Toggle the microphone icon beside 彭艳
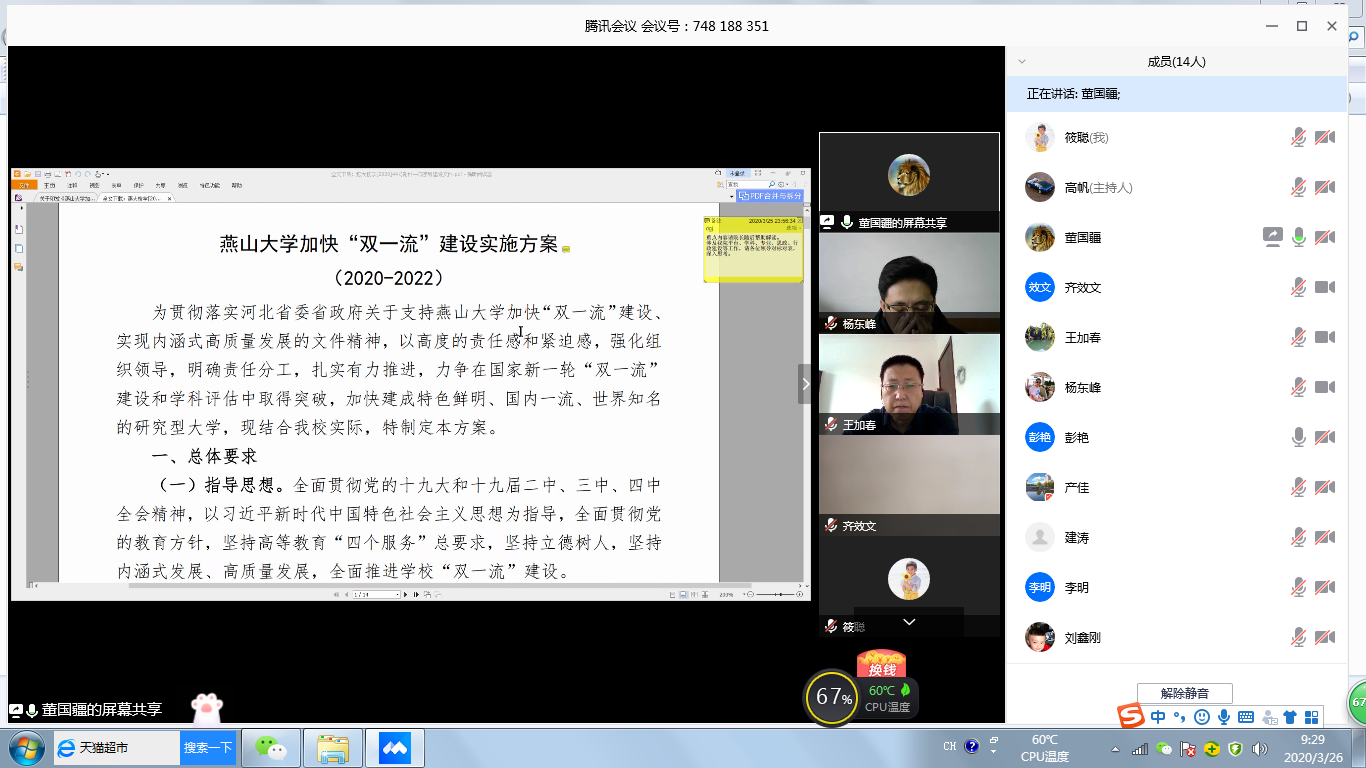1366x768 pixels. (x=1298, y=438)
